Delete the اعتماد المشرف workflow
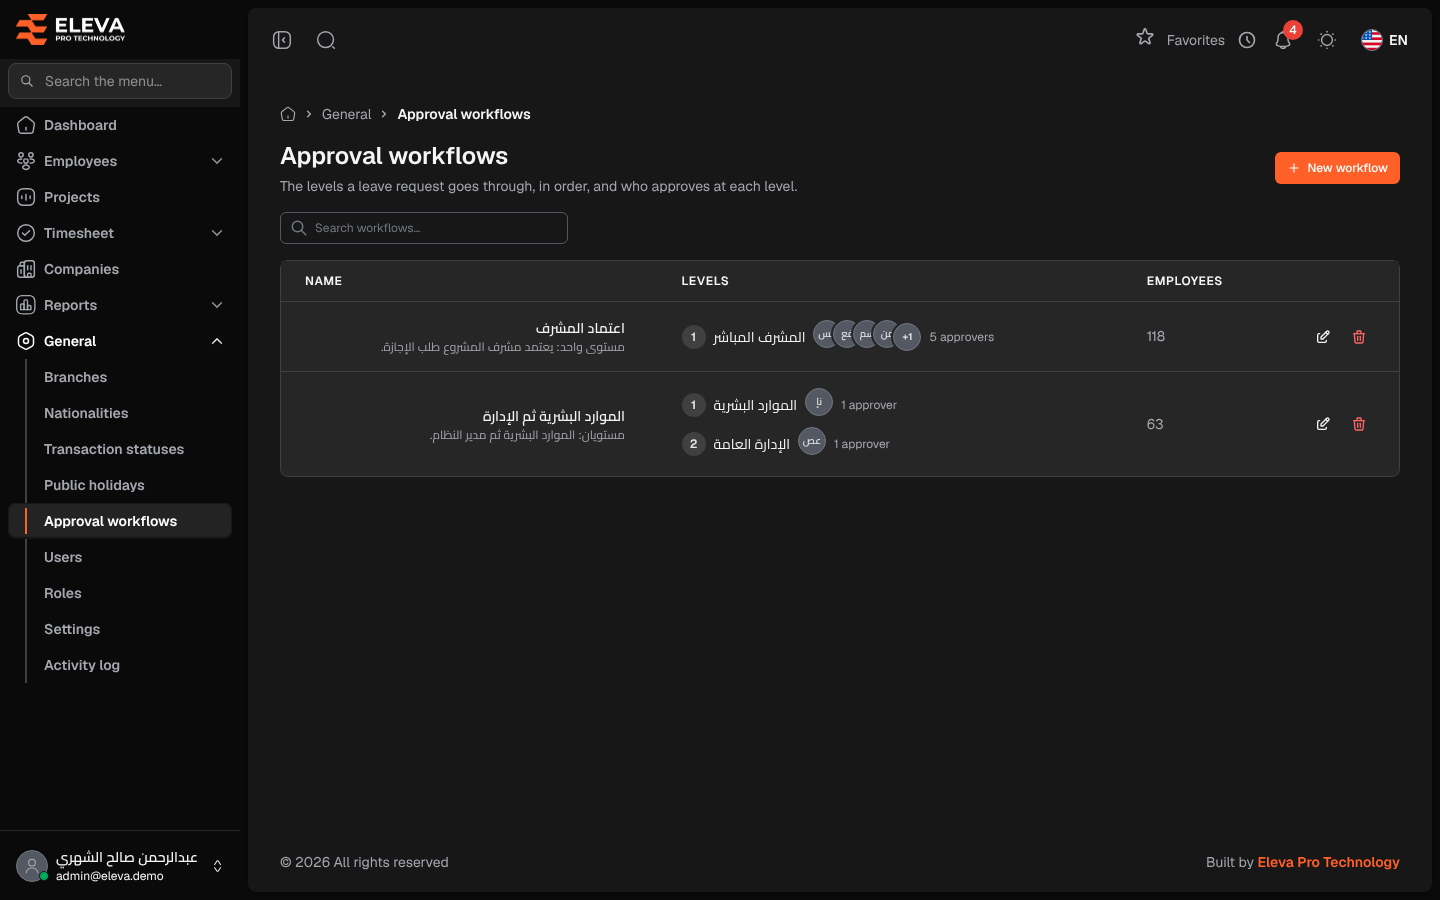1440x900 pixels. coord(1359,337)
